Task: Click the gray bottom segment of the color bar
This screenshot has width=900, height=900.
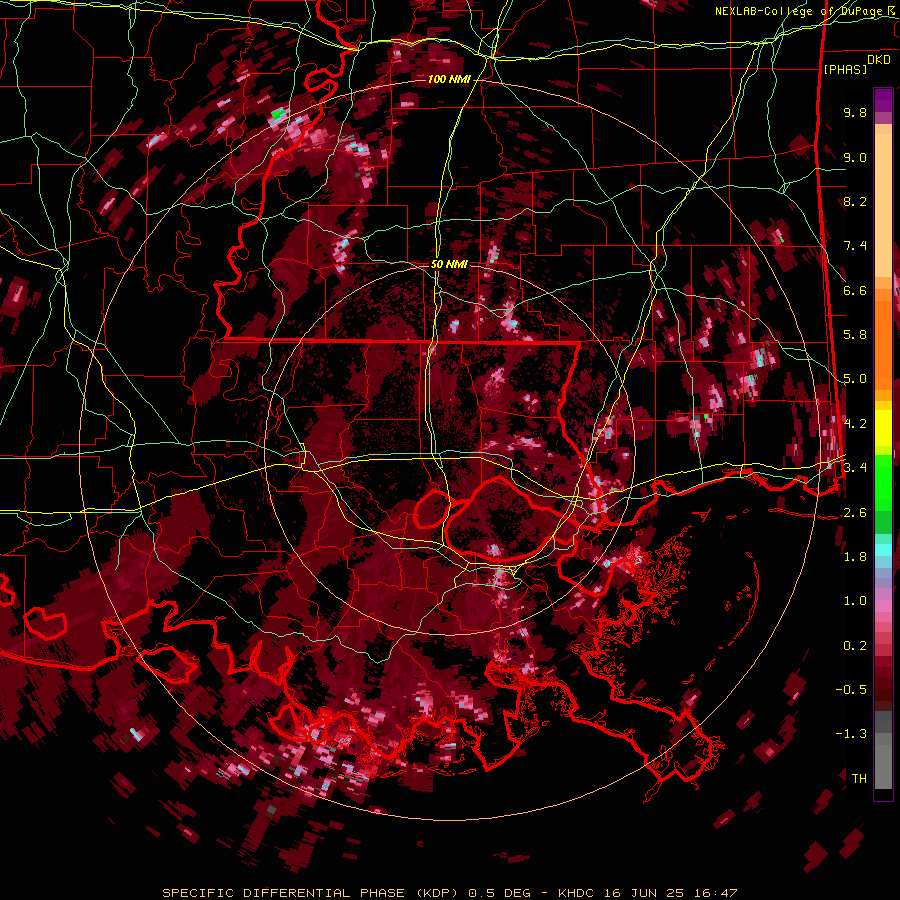Action: 883,751
